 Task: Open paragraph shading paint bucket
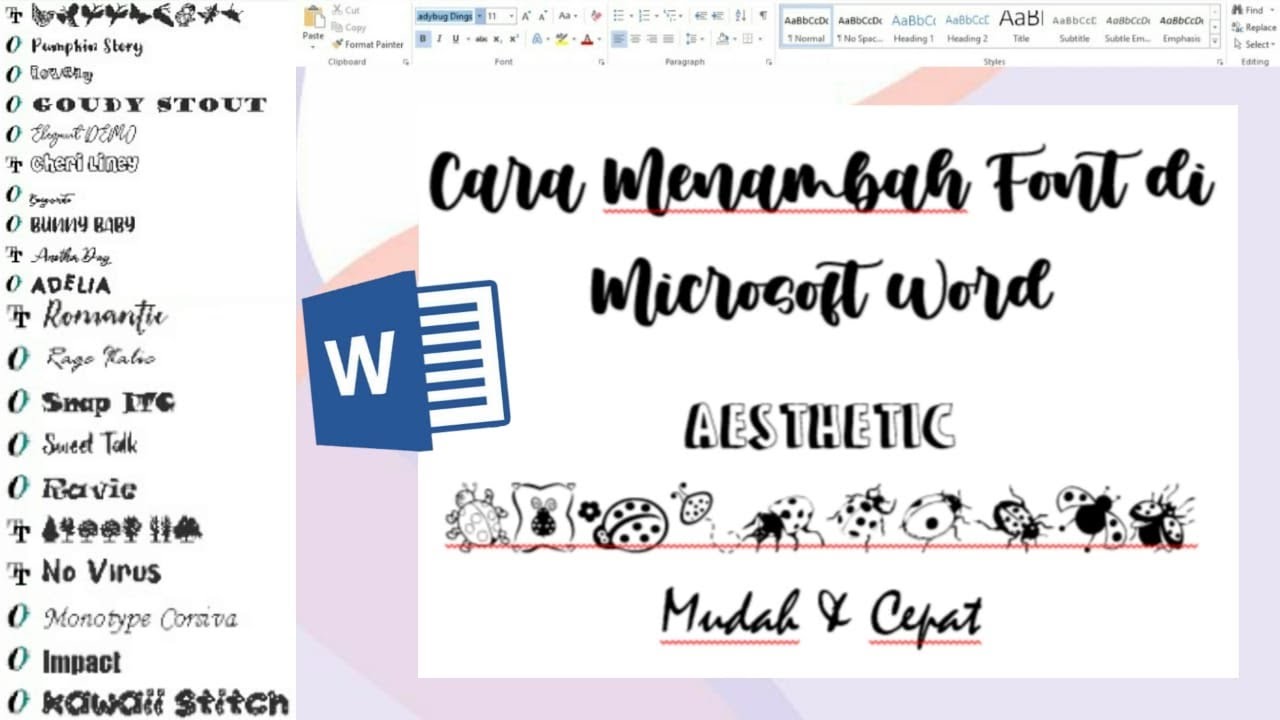(722, 39)
